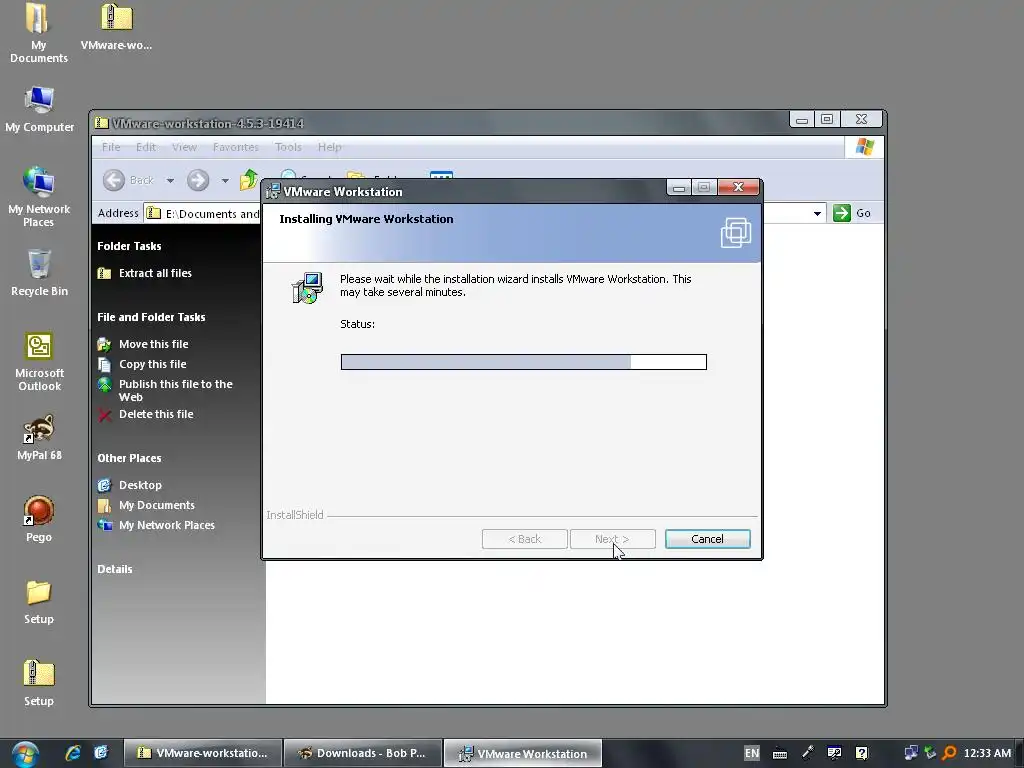
Task: Click VMware installer title bar icon
Action: coord(272,191)
